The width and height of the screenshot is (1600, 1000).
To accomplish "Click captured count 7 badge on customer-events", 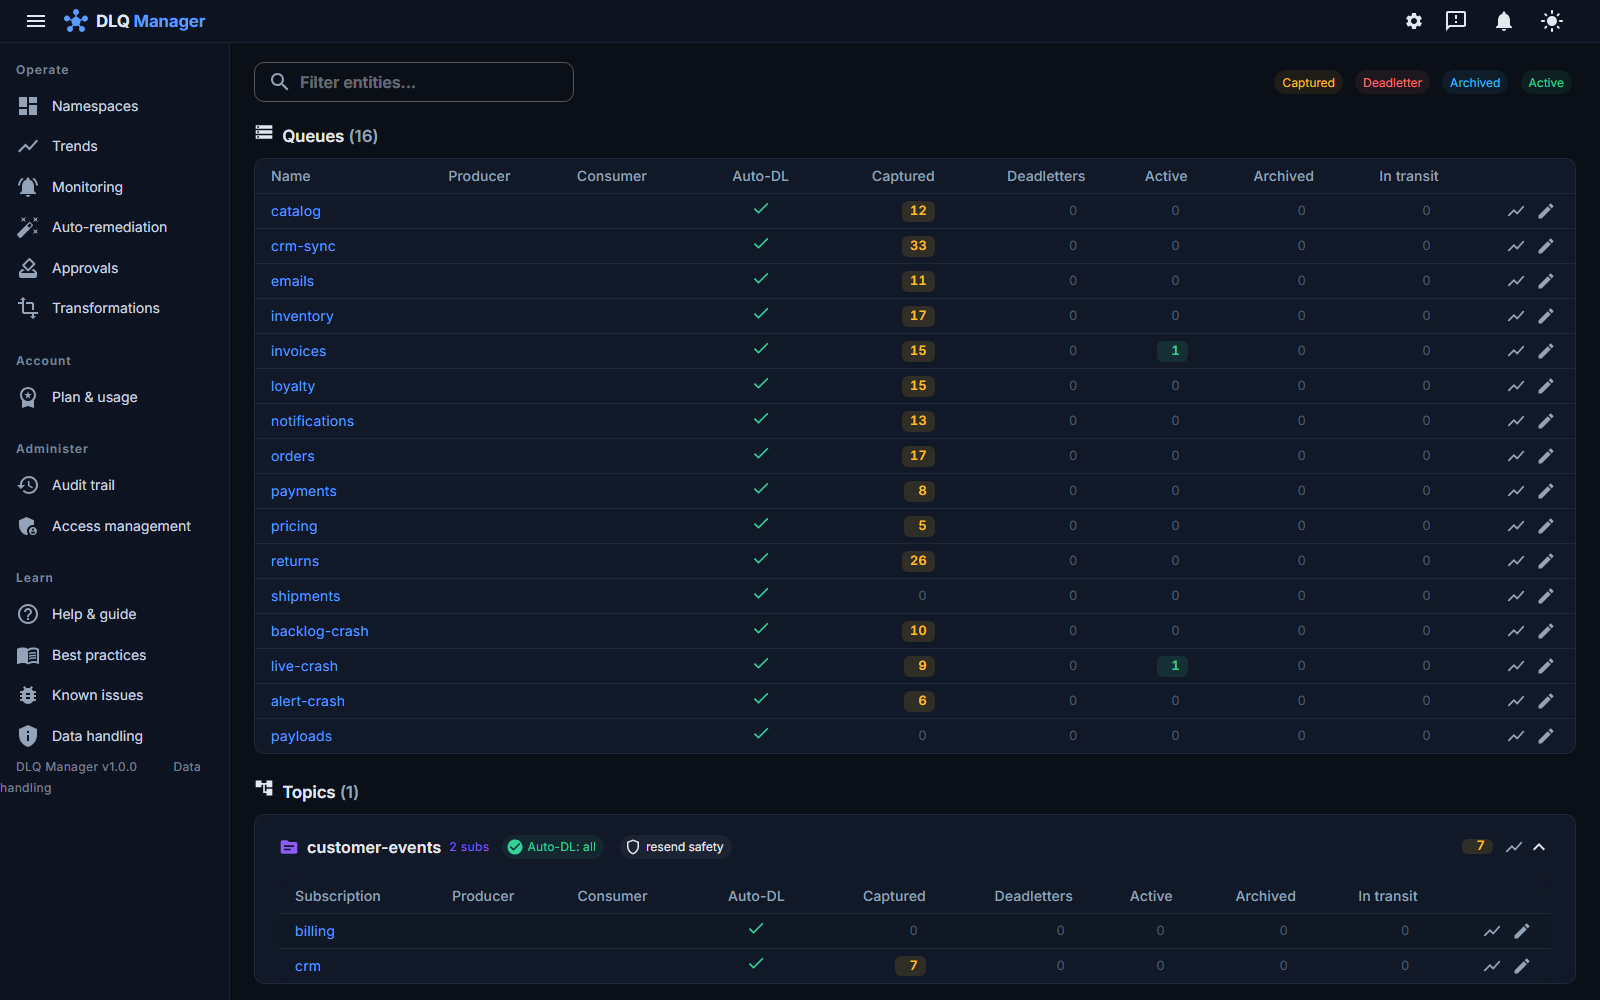I will [x=1479, y=846].
